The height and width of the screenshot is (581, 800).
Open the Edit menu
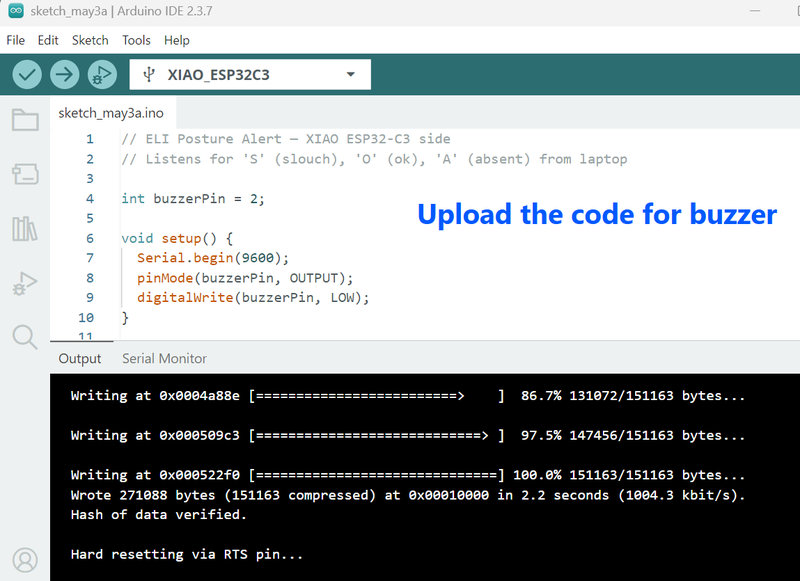[48, 40]
